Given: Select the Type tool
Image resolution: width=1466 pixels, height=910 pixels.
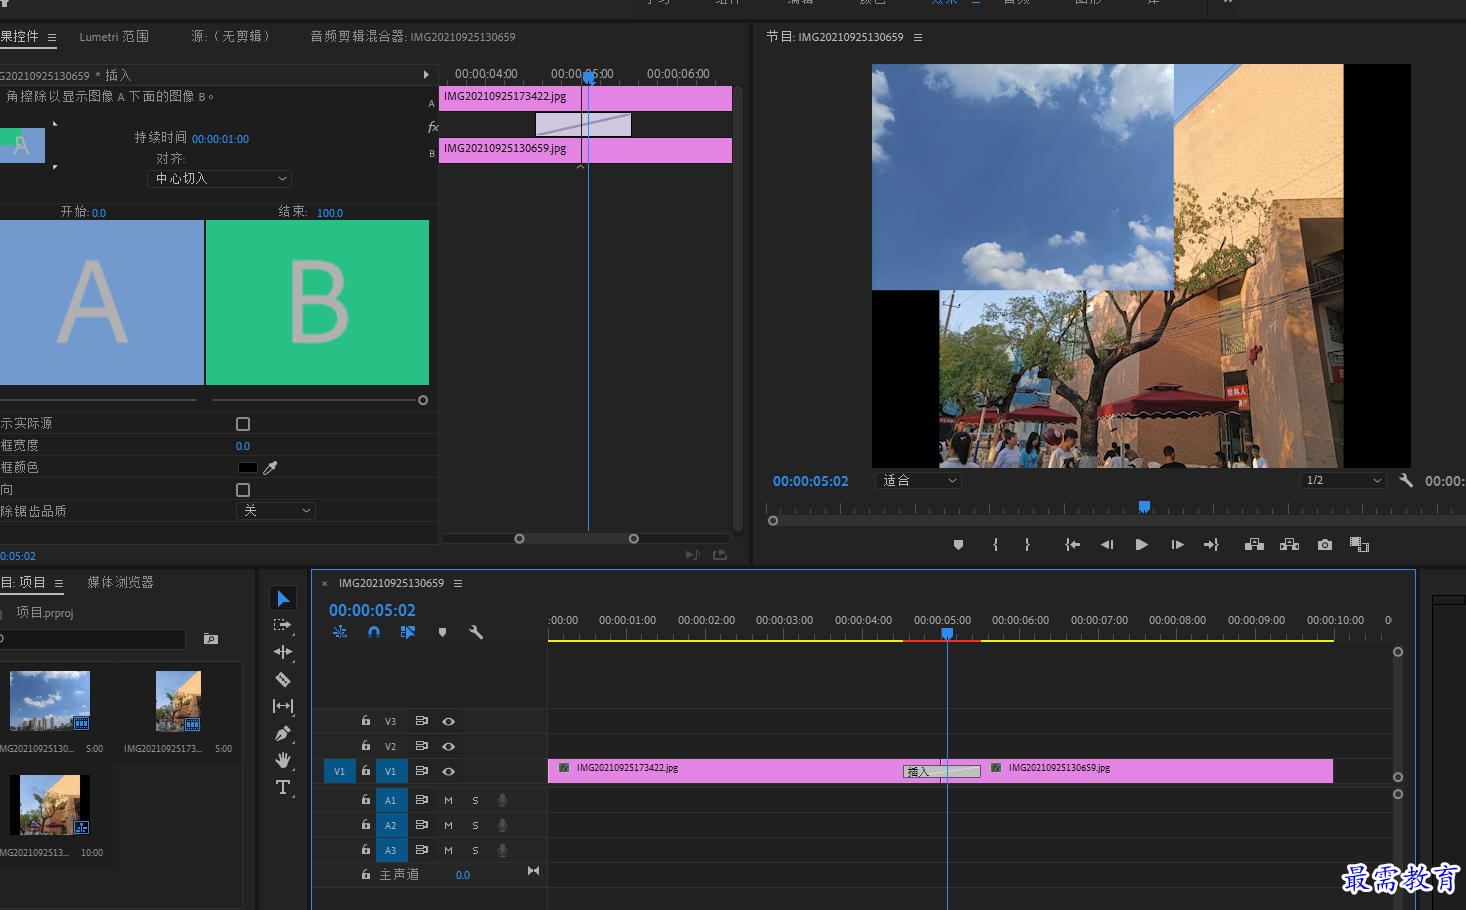Looking at the screenshot, I should click(283, 787).
